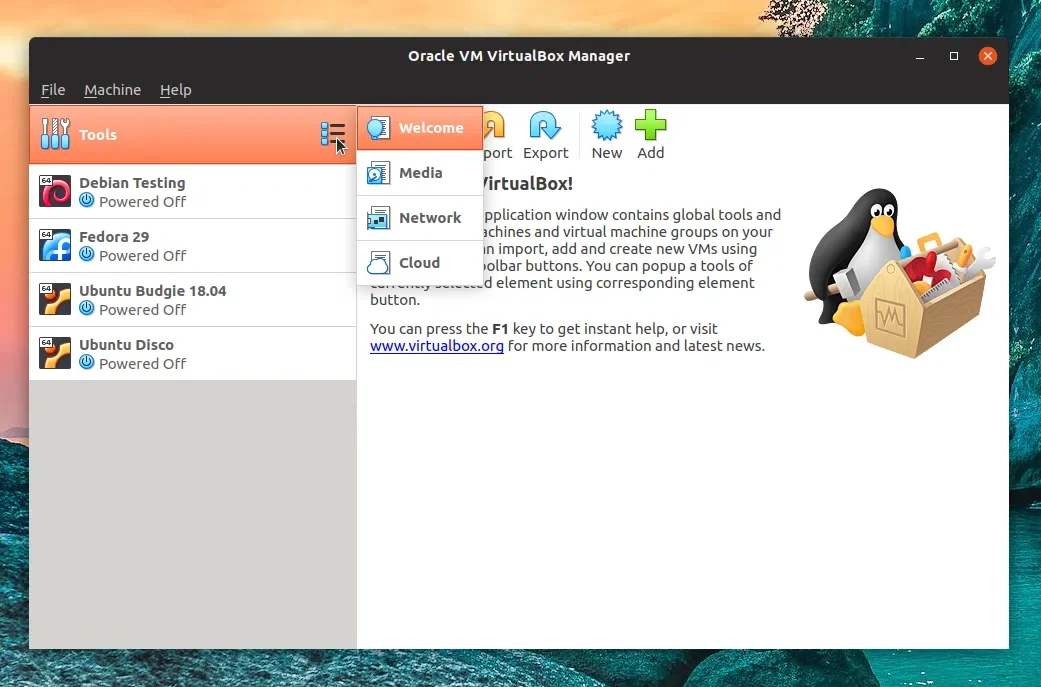Click the Powered Off text under Fedora 29
Image resolution: width=1041 pixels, height=687 pixels.
pos(142,256)
